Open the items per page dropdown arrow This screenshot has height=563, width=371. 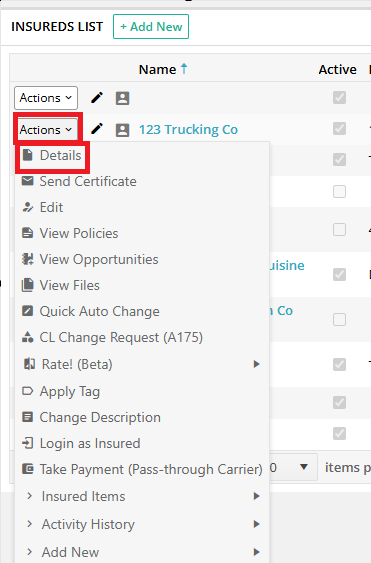(x=304, y=467)
